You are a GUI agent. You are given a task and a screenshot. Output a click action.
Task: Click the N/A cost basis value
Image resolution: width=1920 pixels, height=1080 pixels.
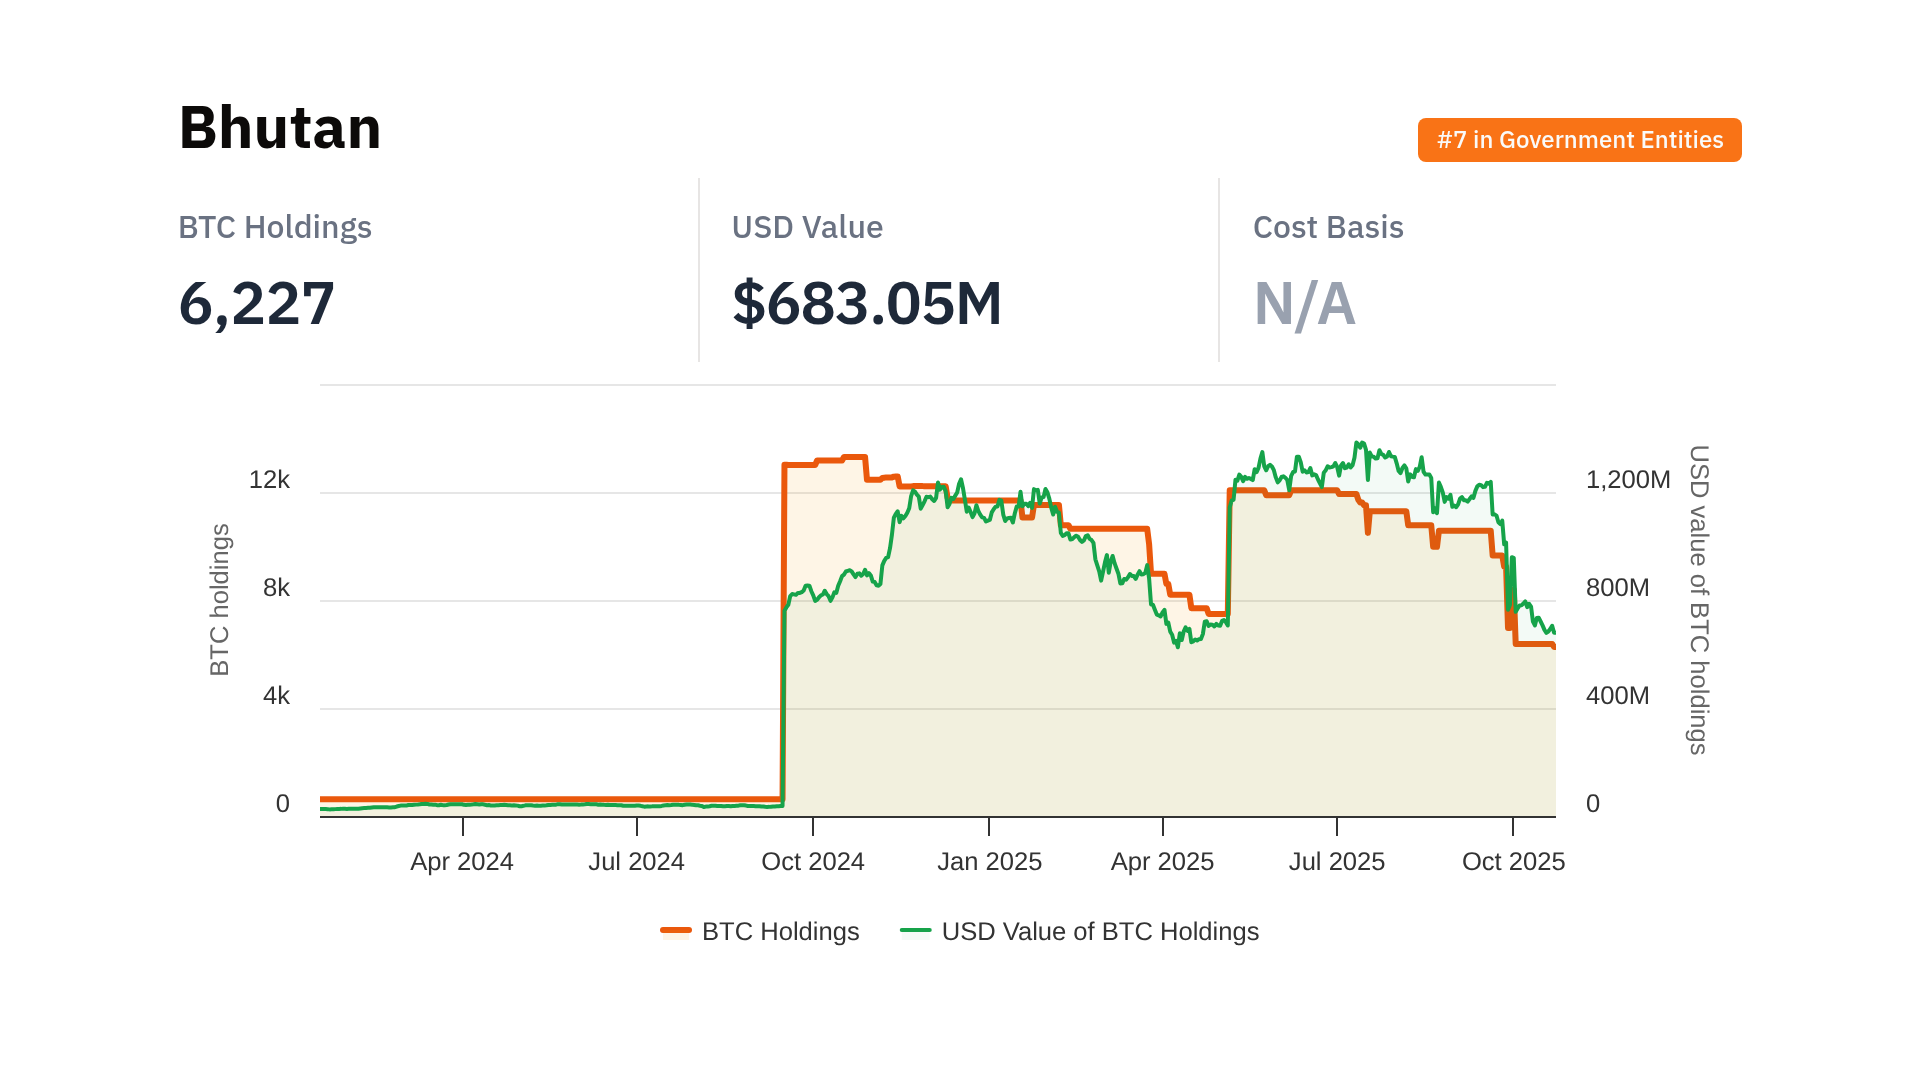pyautogui.click(x=1304, y=304)
